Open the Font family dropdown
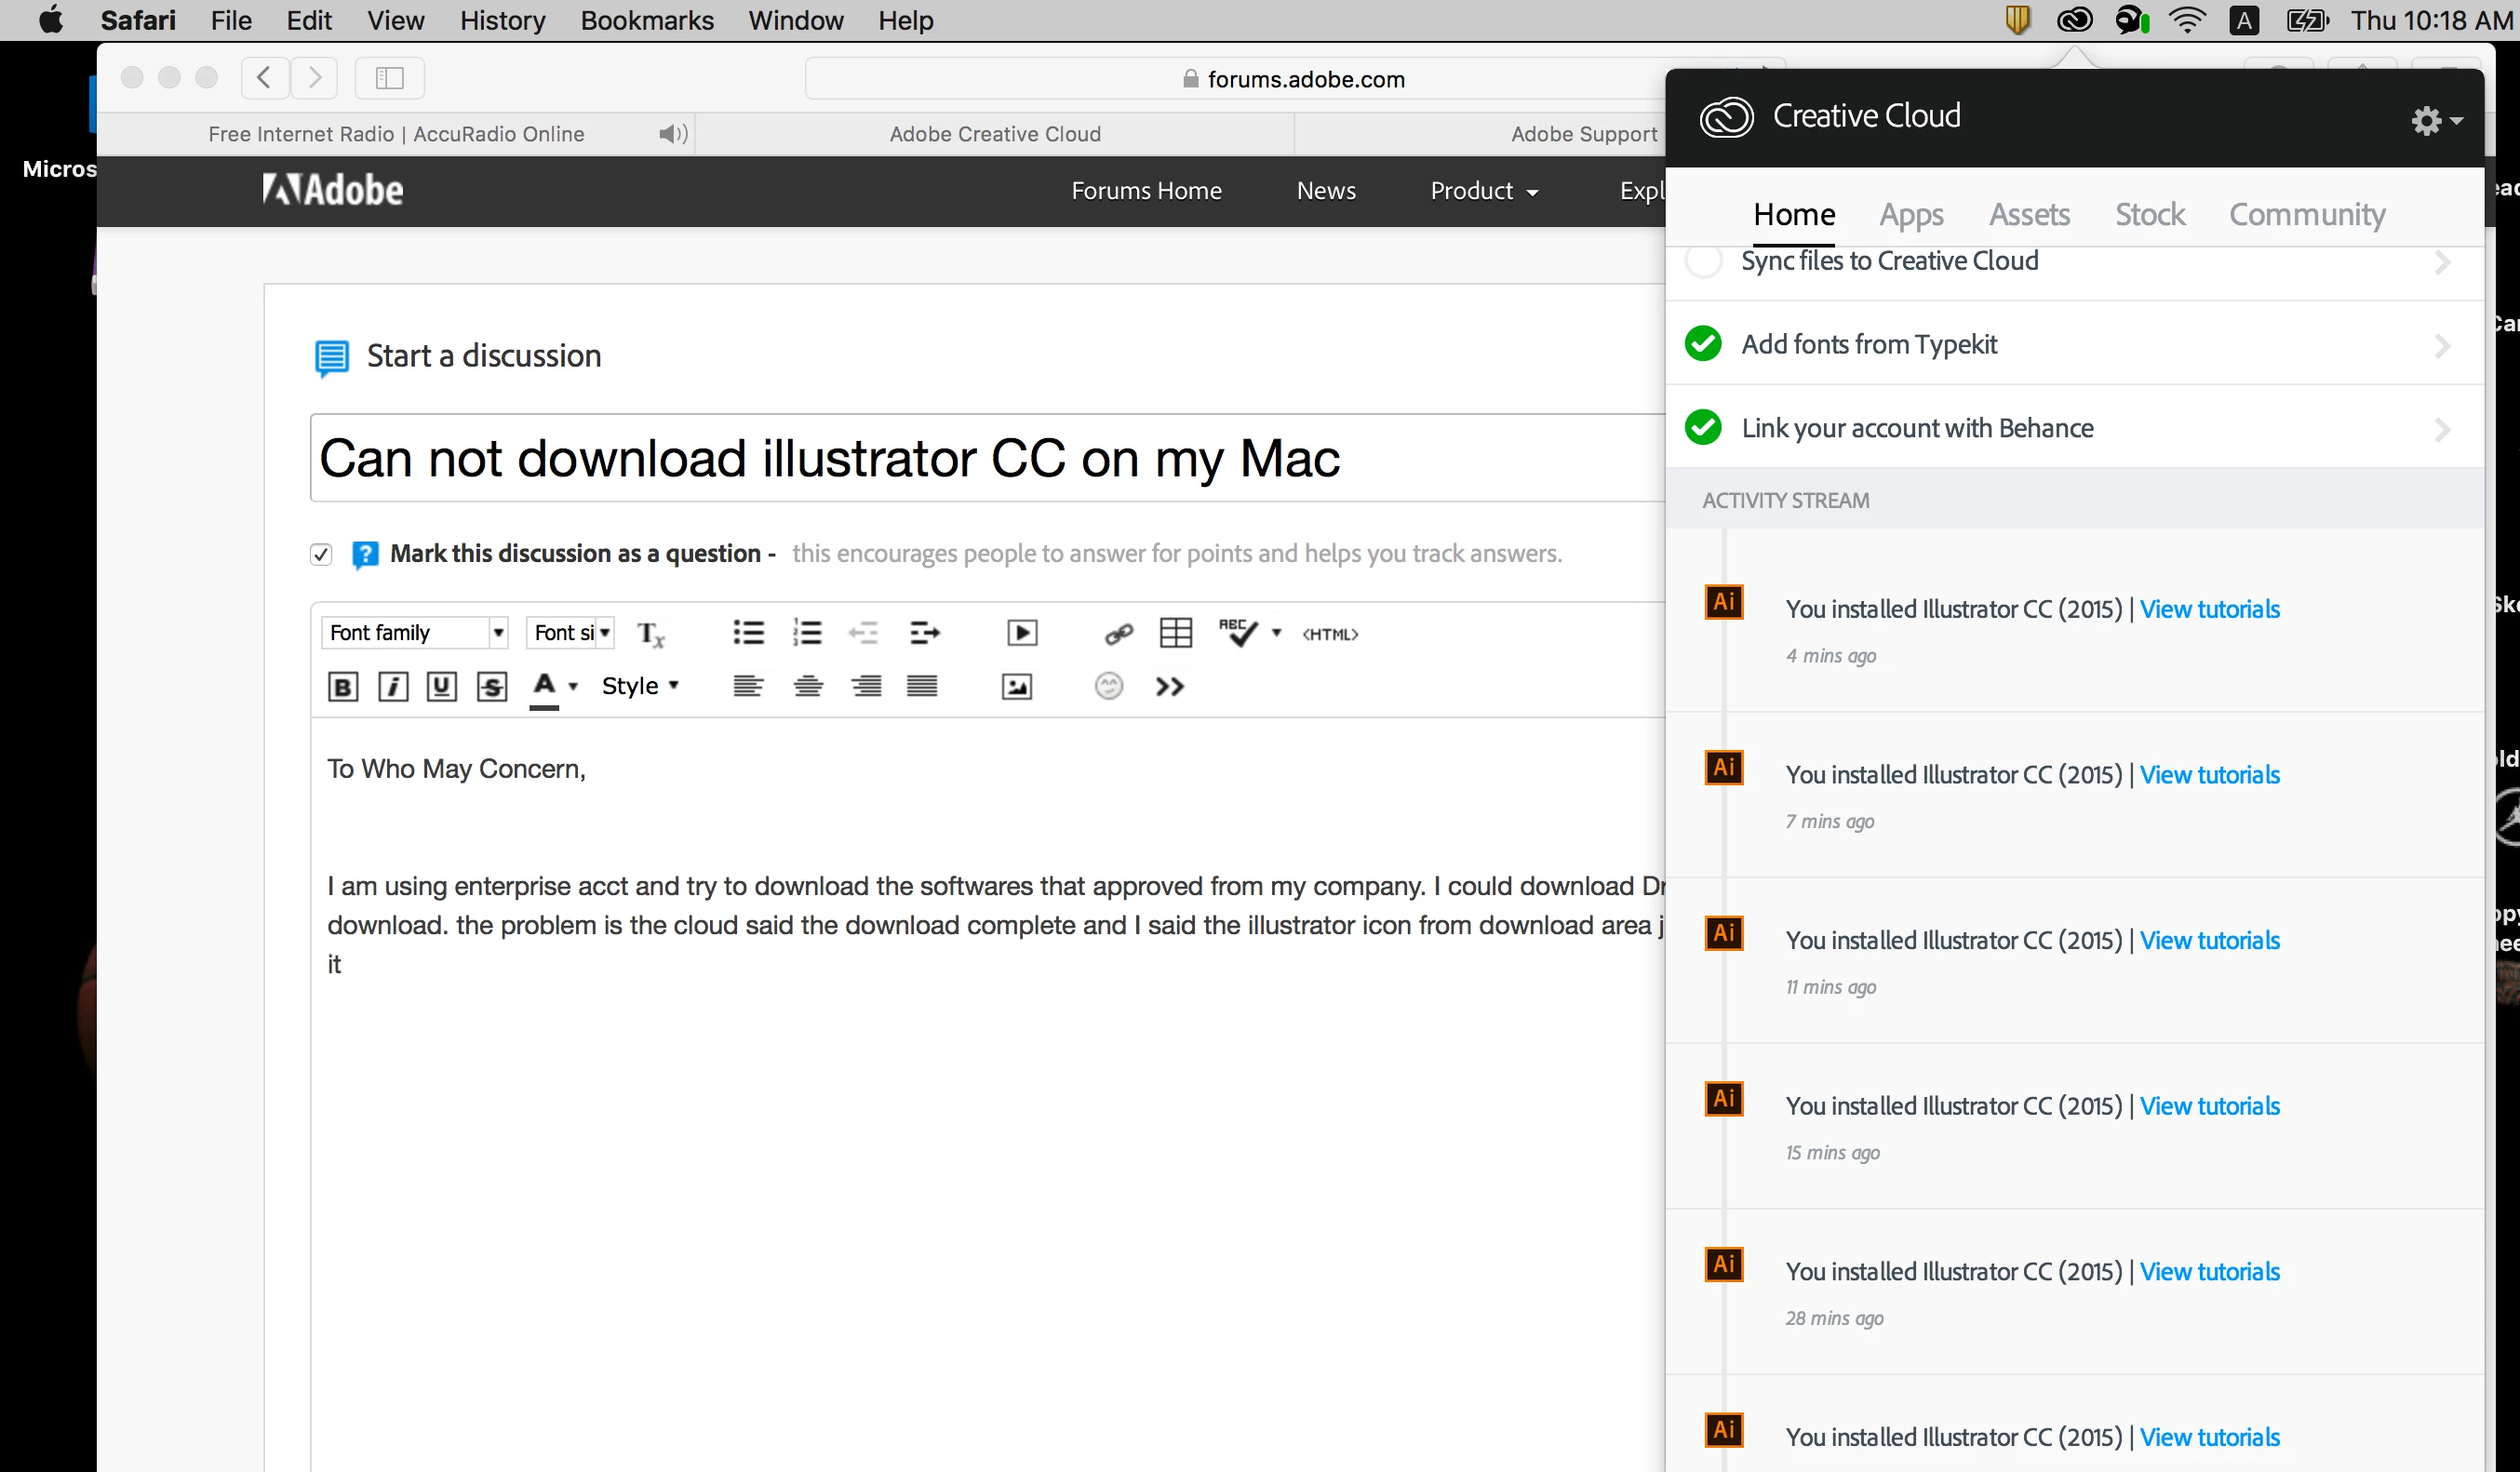 [414, 632]
